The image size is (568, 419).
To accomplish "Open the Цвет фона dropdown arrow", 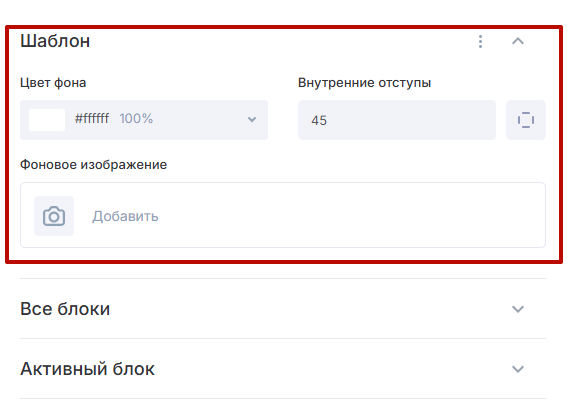I will pyautogui.click(x=252, y=120).
